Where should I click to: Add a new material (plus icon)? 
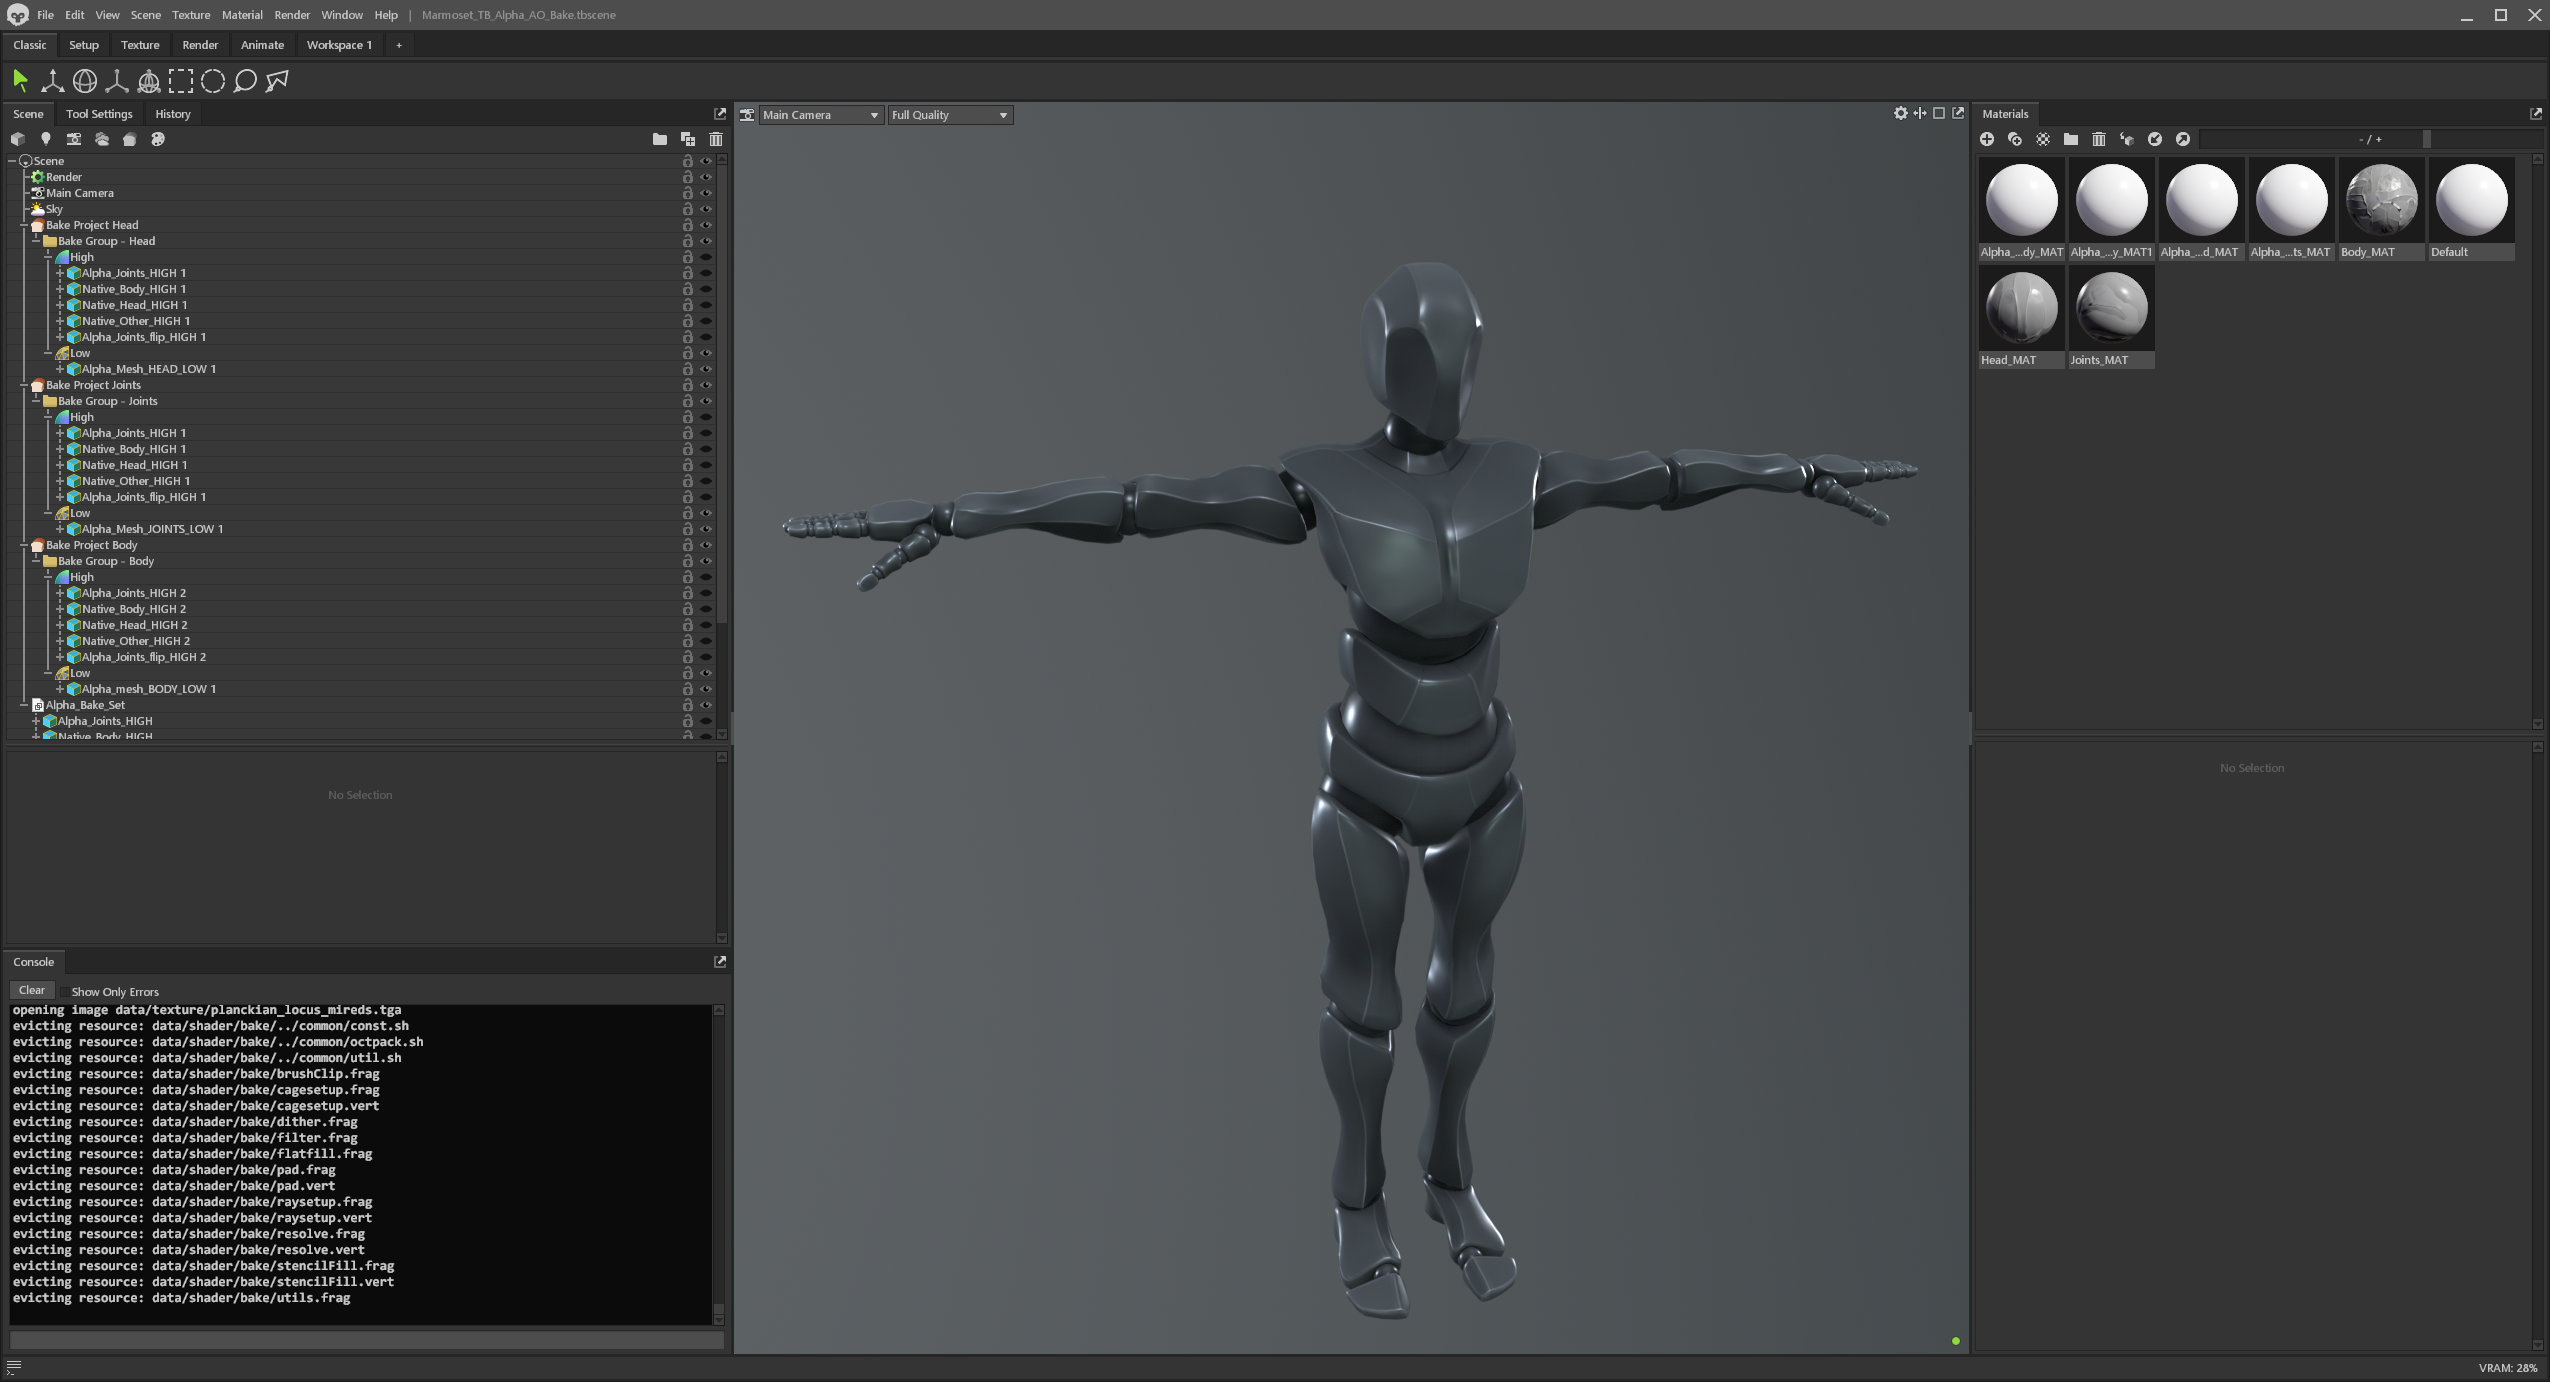coord(1986,139)
